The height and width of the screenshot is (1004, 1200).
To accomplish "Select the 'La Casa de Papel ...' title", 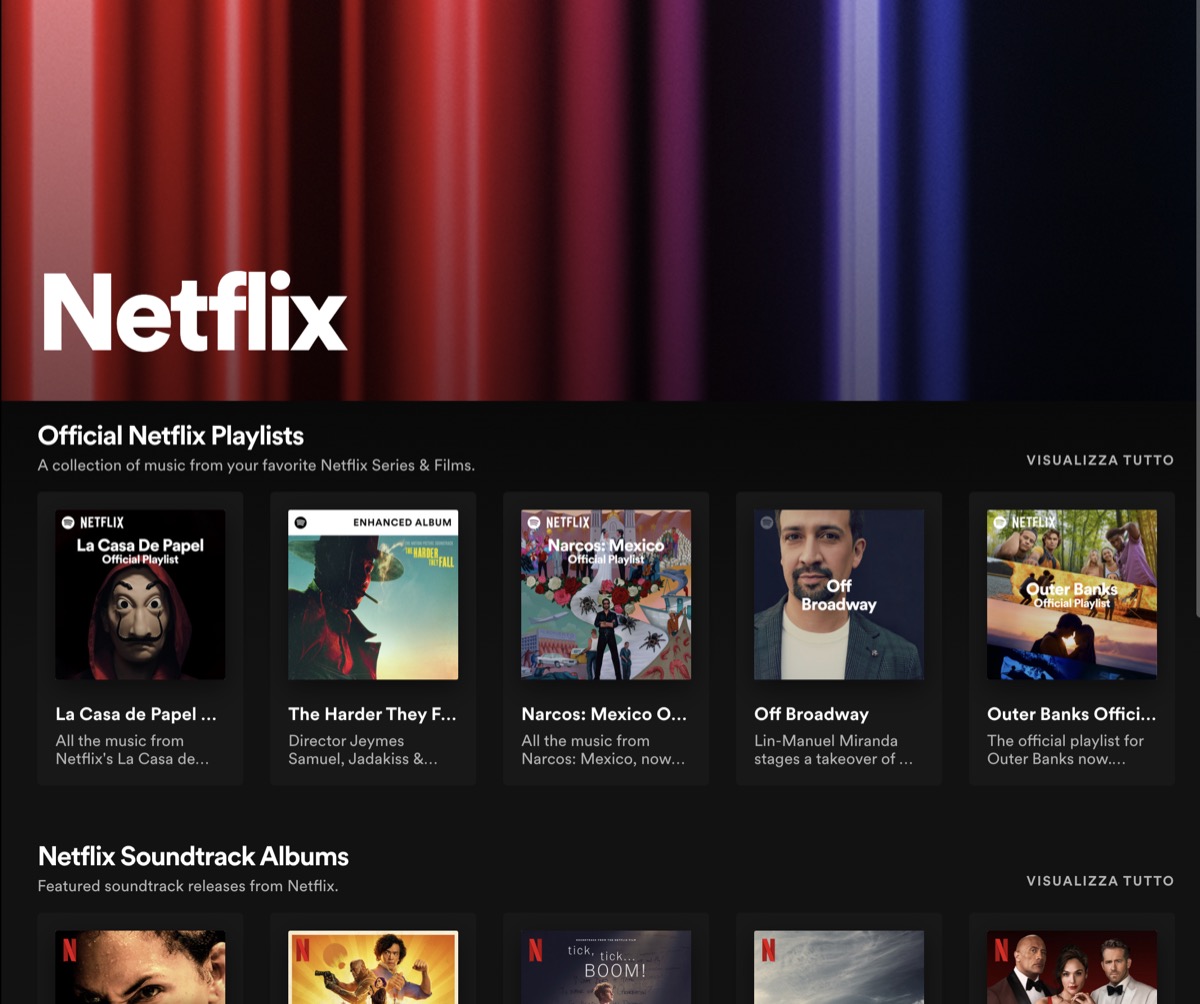I will pyautogui.click(x=136, y=714).
